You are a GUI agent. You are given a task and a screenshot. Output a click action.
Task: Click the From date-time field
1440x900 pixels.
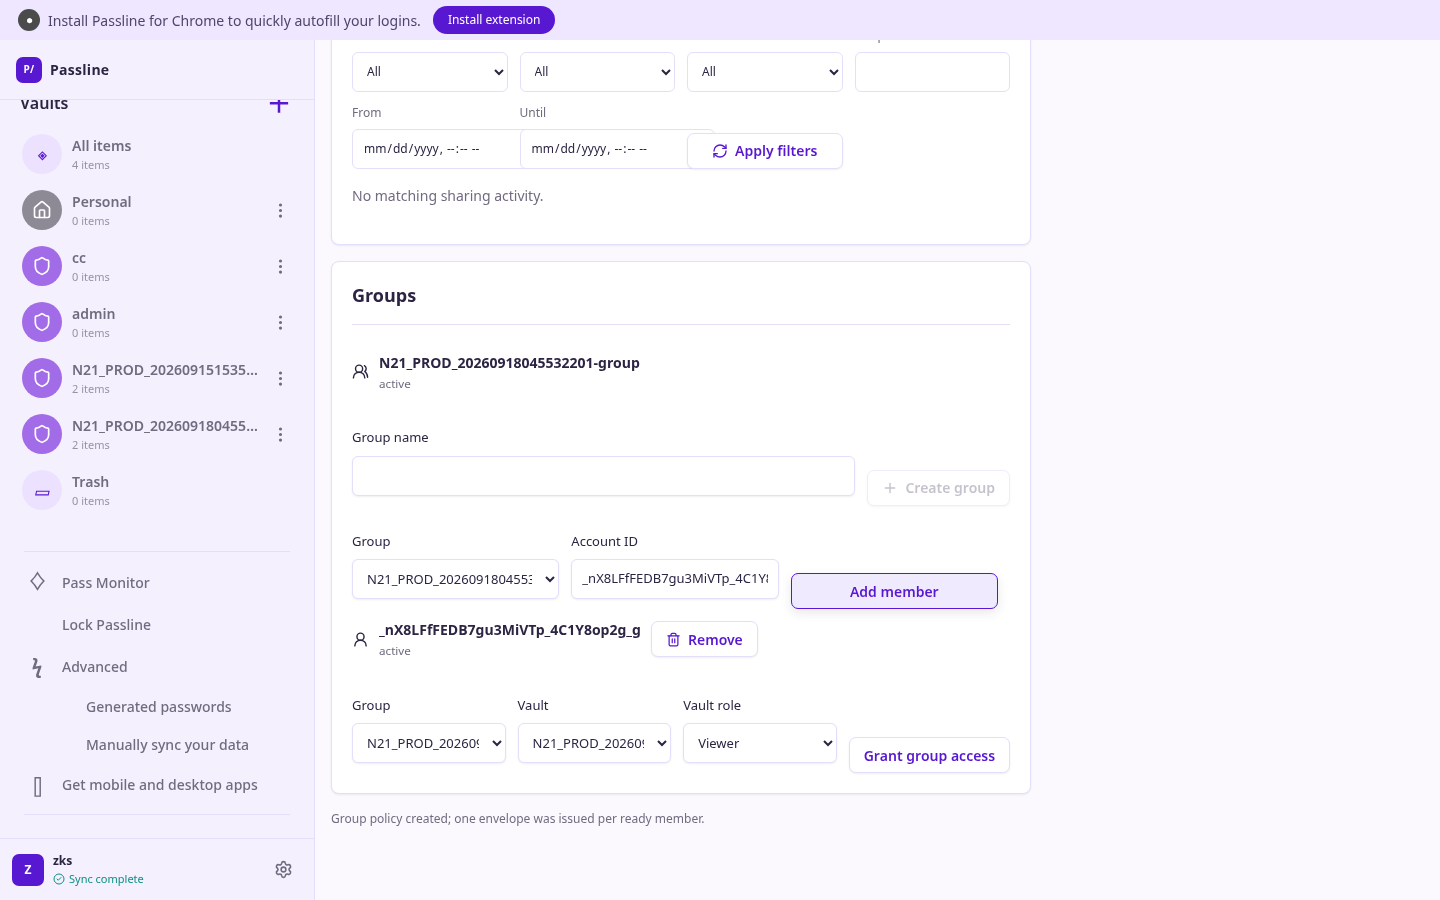(436, 149)
